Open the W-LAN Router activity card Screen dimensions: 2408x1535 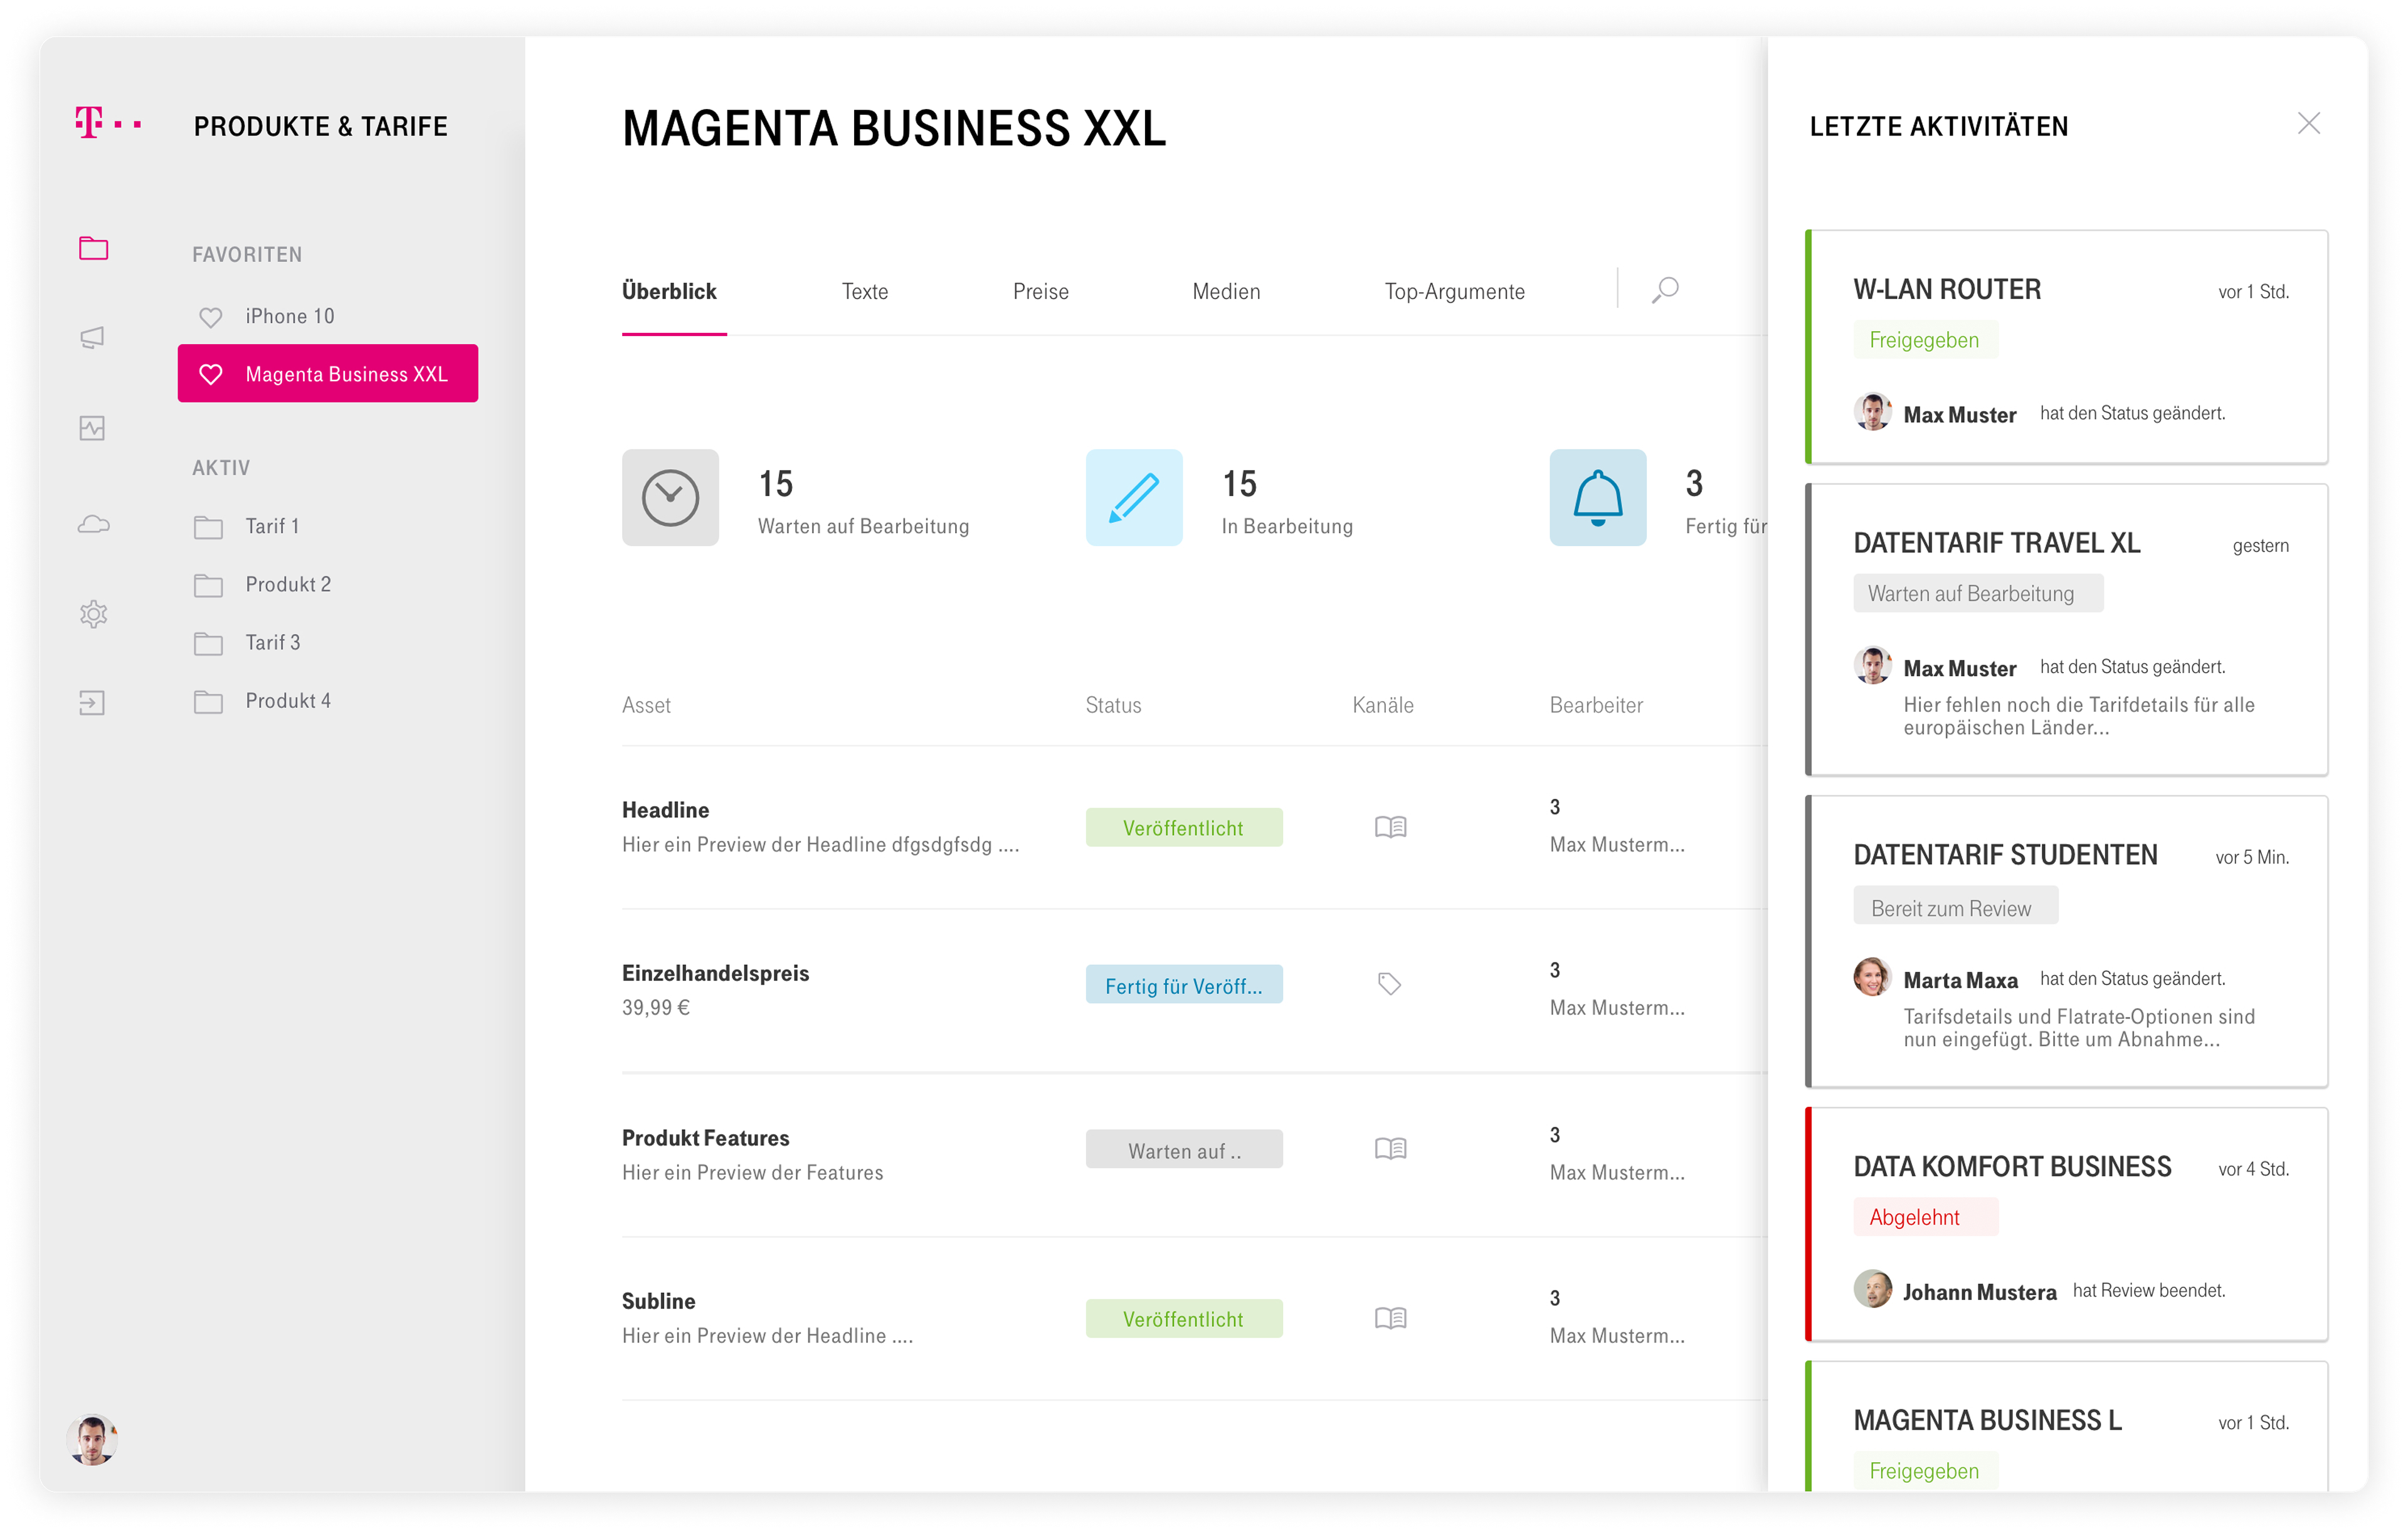(x=2067, y=347)
